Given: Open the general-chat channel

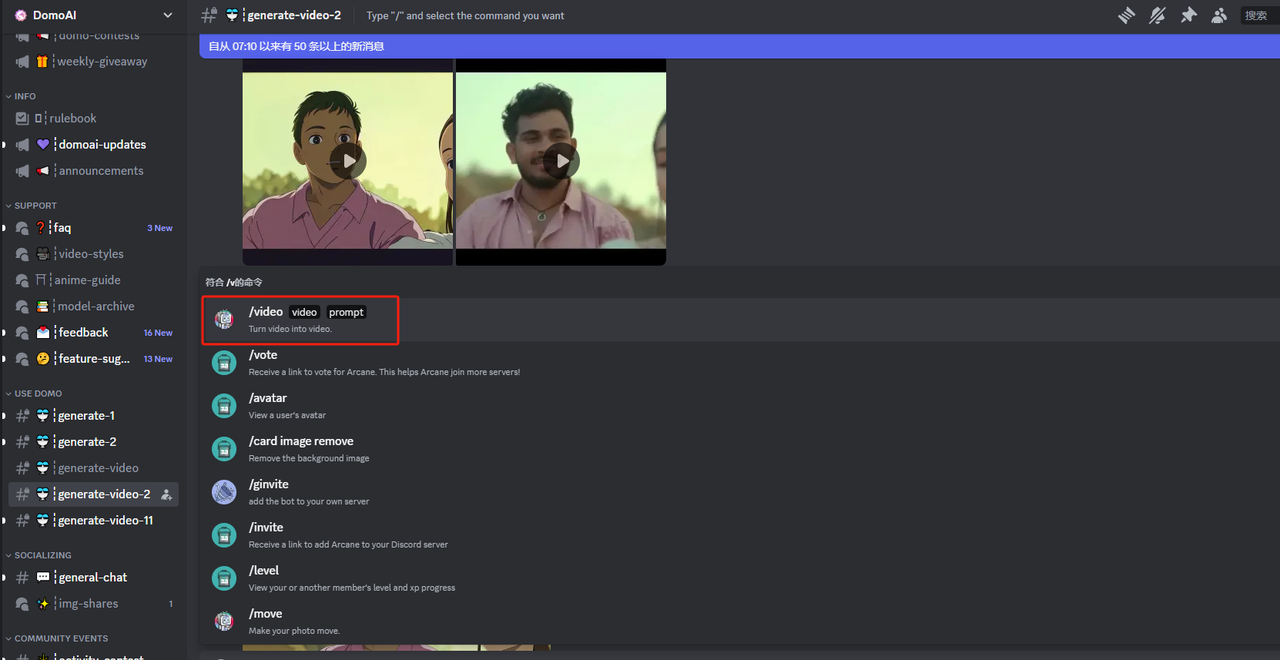Looking at the screenshot, I should coord(93,577).
